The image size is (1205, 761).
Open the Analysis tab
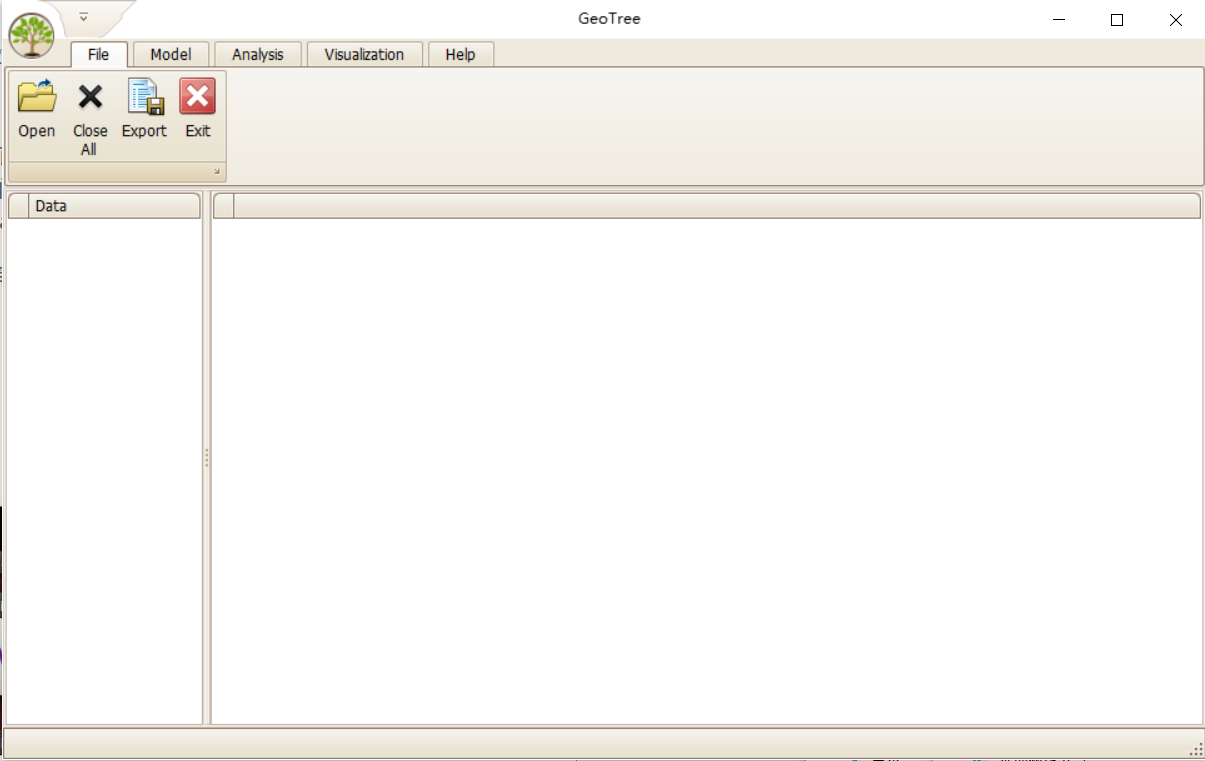click(258, 55)
